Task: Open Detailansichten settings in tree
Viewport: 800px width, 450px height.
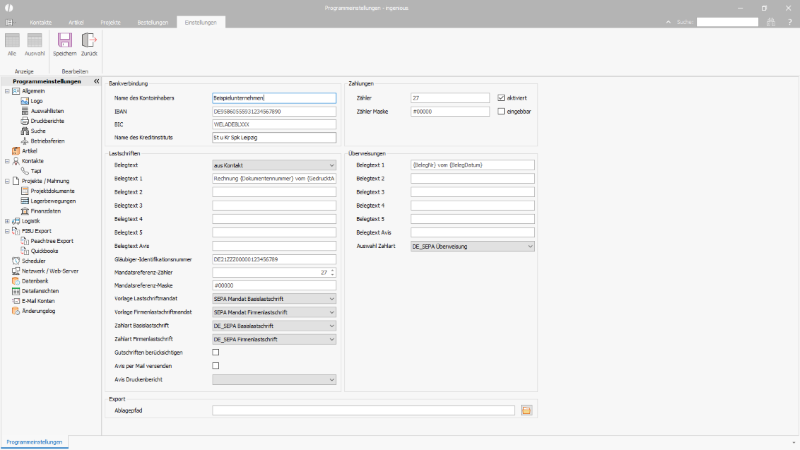Action: (40, 291)
